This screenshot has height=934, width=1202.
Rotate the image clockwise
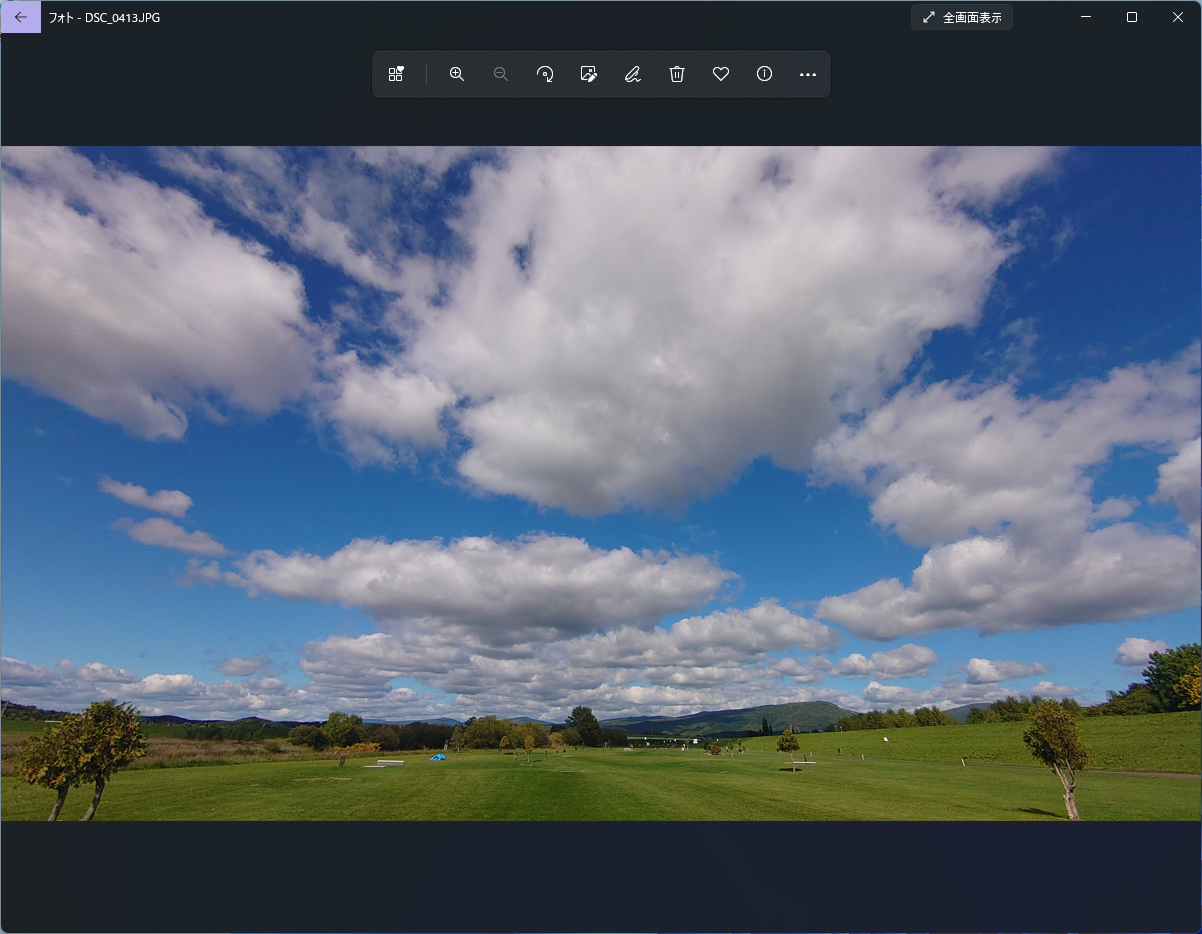click(x=545, y=74)
